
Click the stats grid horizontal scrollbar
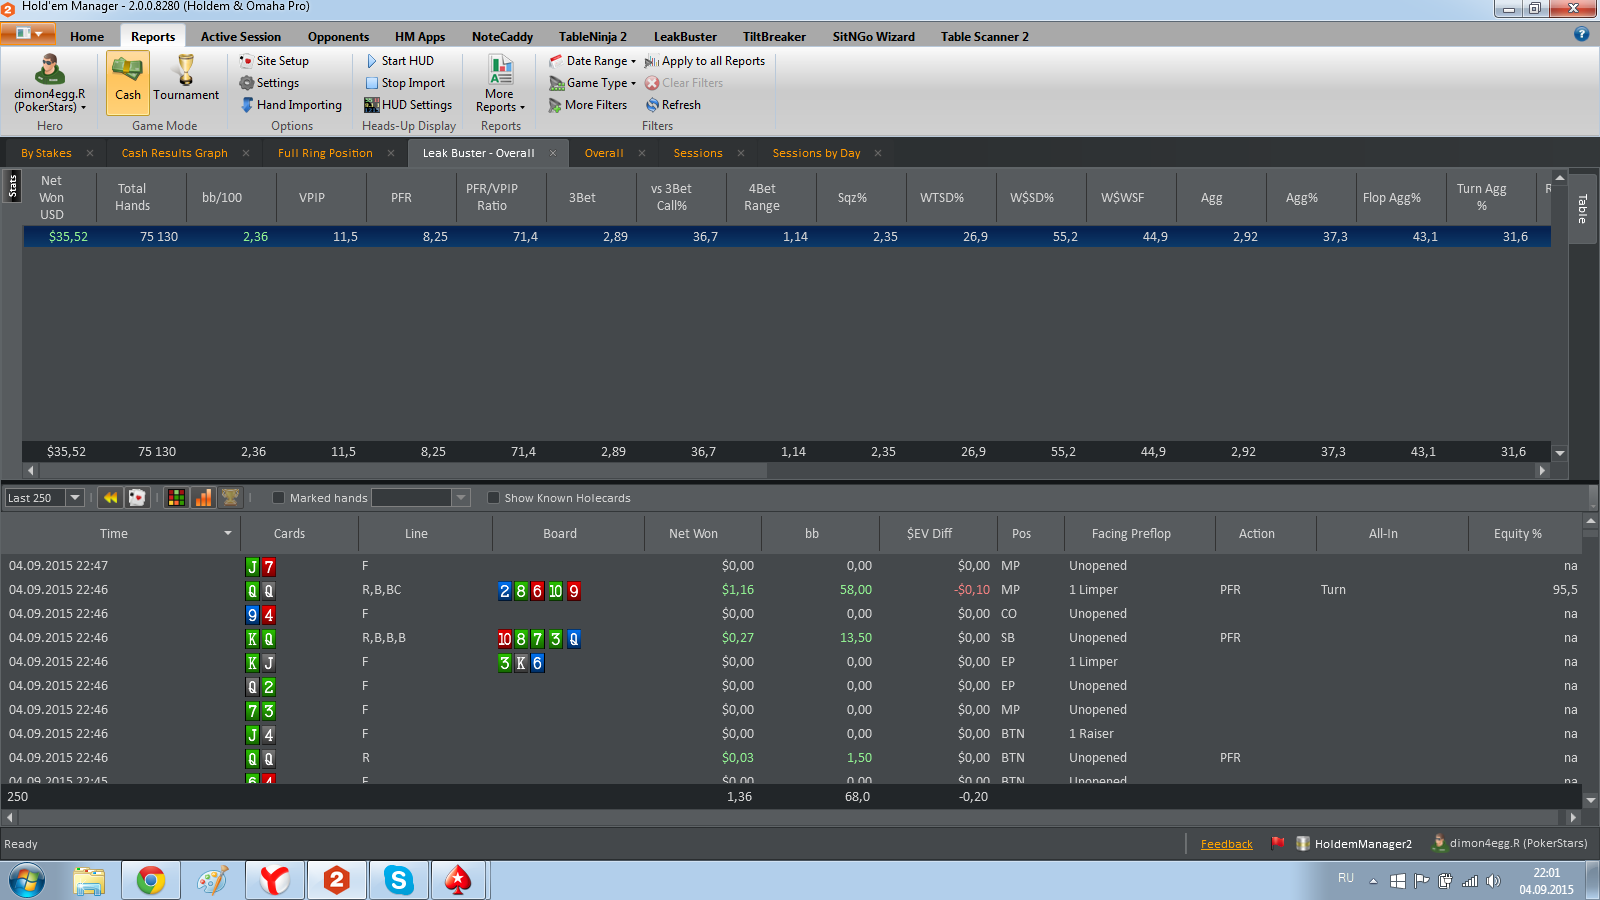point(402,470)
